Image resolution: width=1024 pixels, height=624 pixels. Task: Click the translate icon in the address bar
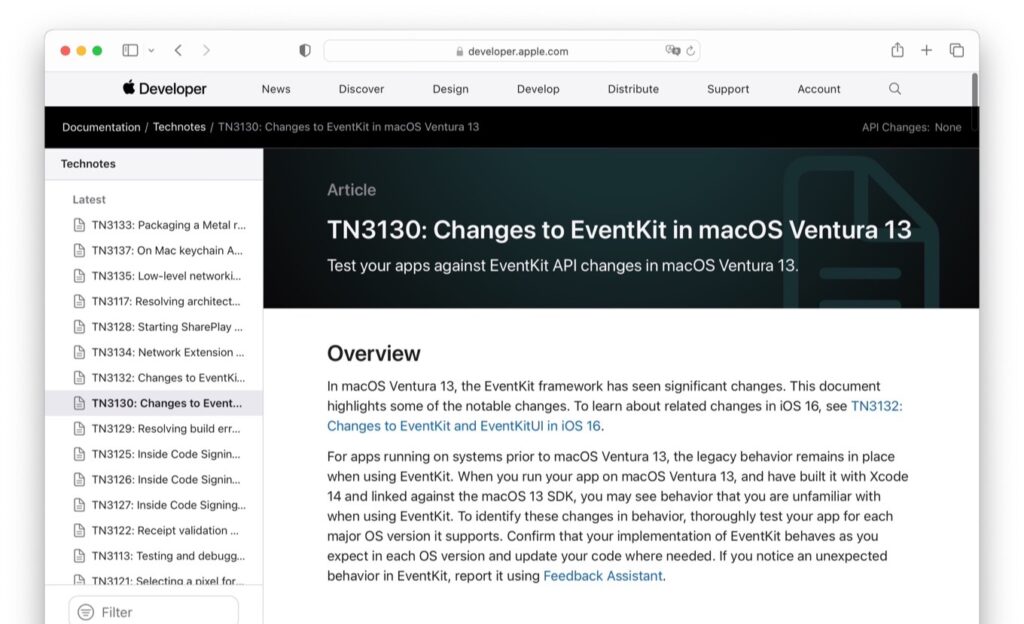(673, 50)
